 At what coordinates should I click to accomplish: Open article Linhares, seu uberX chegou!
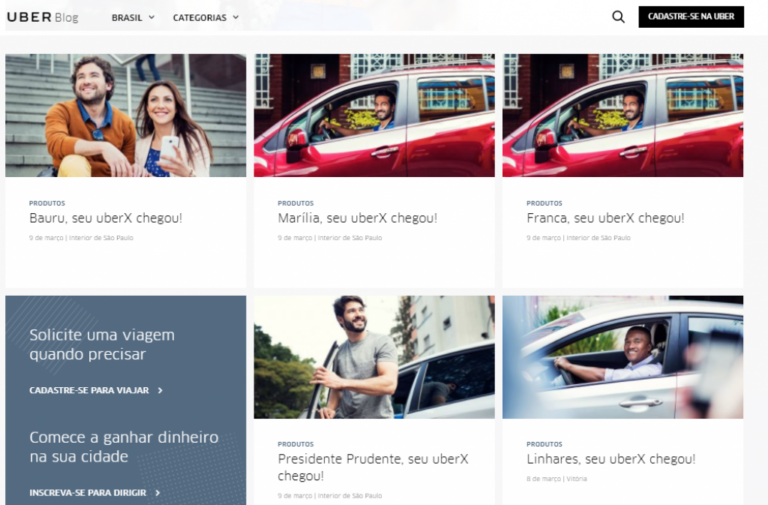[x=611, y=459]
